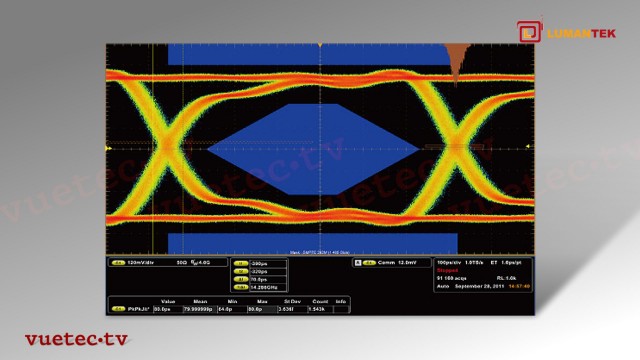This screenshot has height=360, width=640.
Task: Select the 14.286GHz frequency value
Action: coord(268,287)
